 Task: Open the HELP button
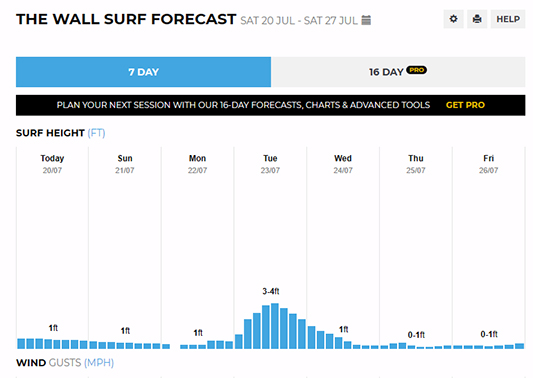pos(508,19)
